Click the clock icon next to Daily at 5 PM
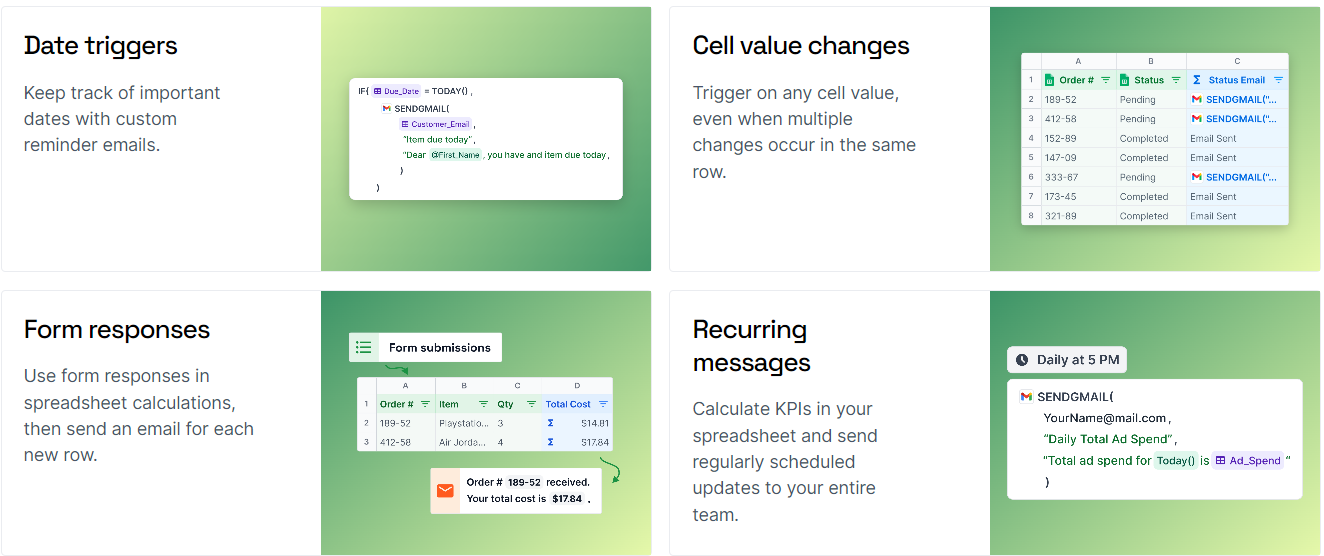This screenshot has height=556, width=1324. [1021, 360]
